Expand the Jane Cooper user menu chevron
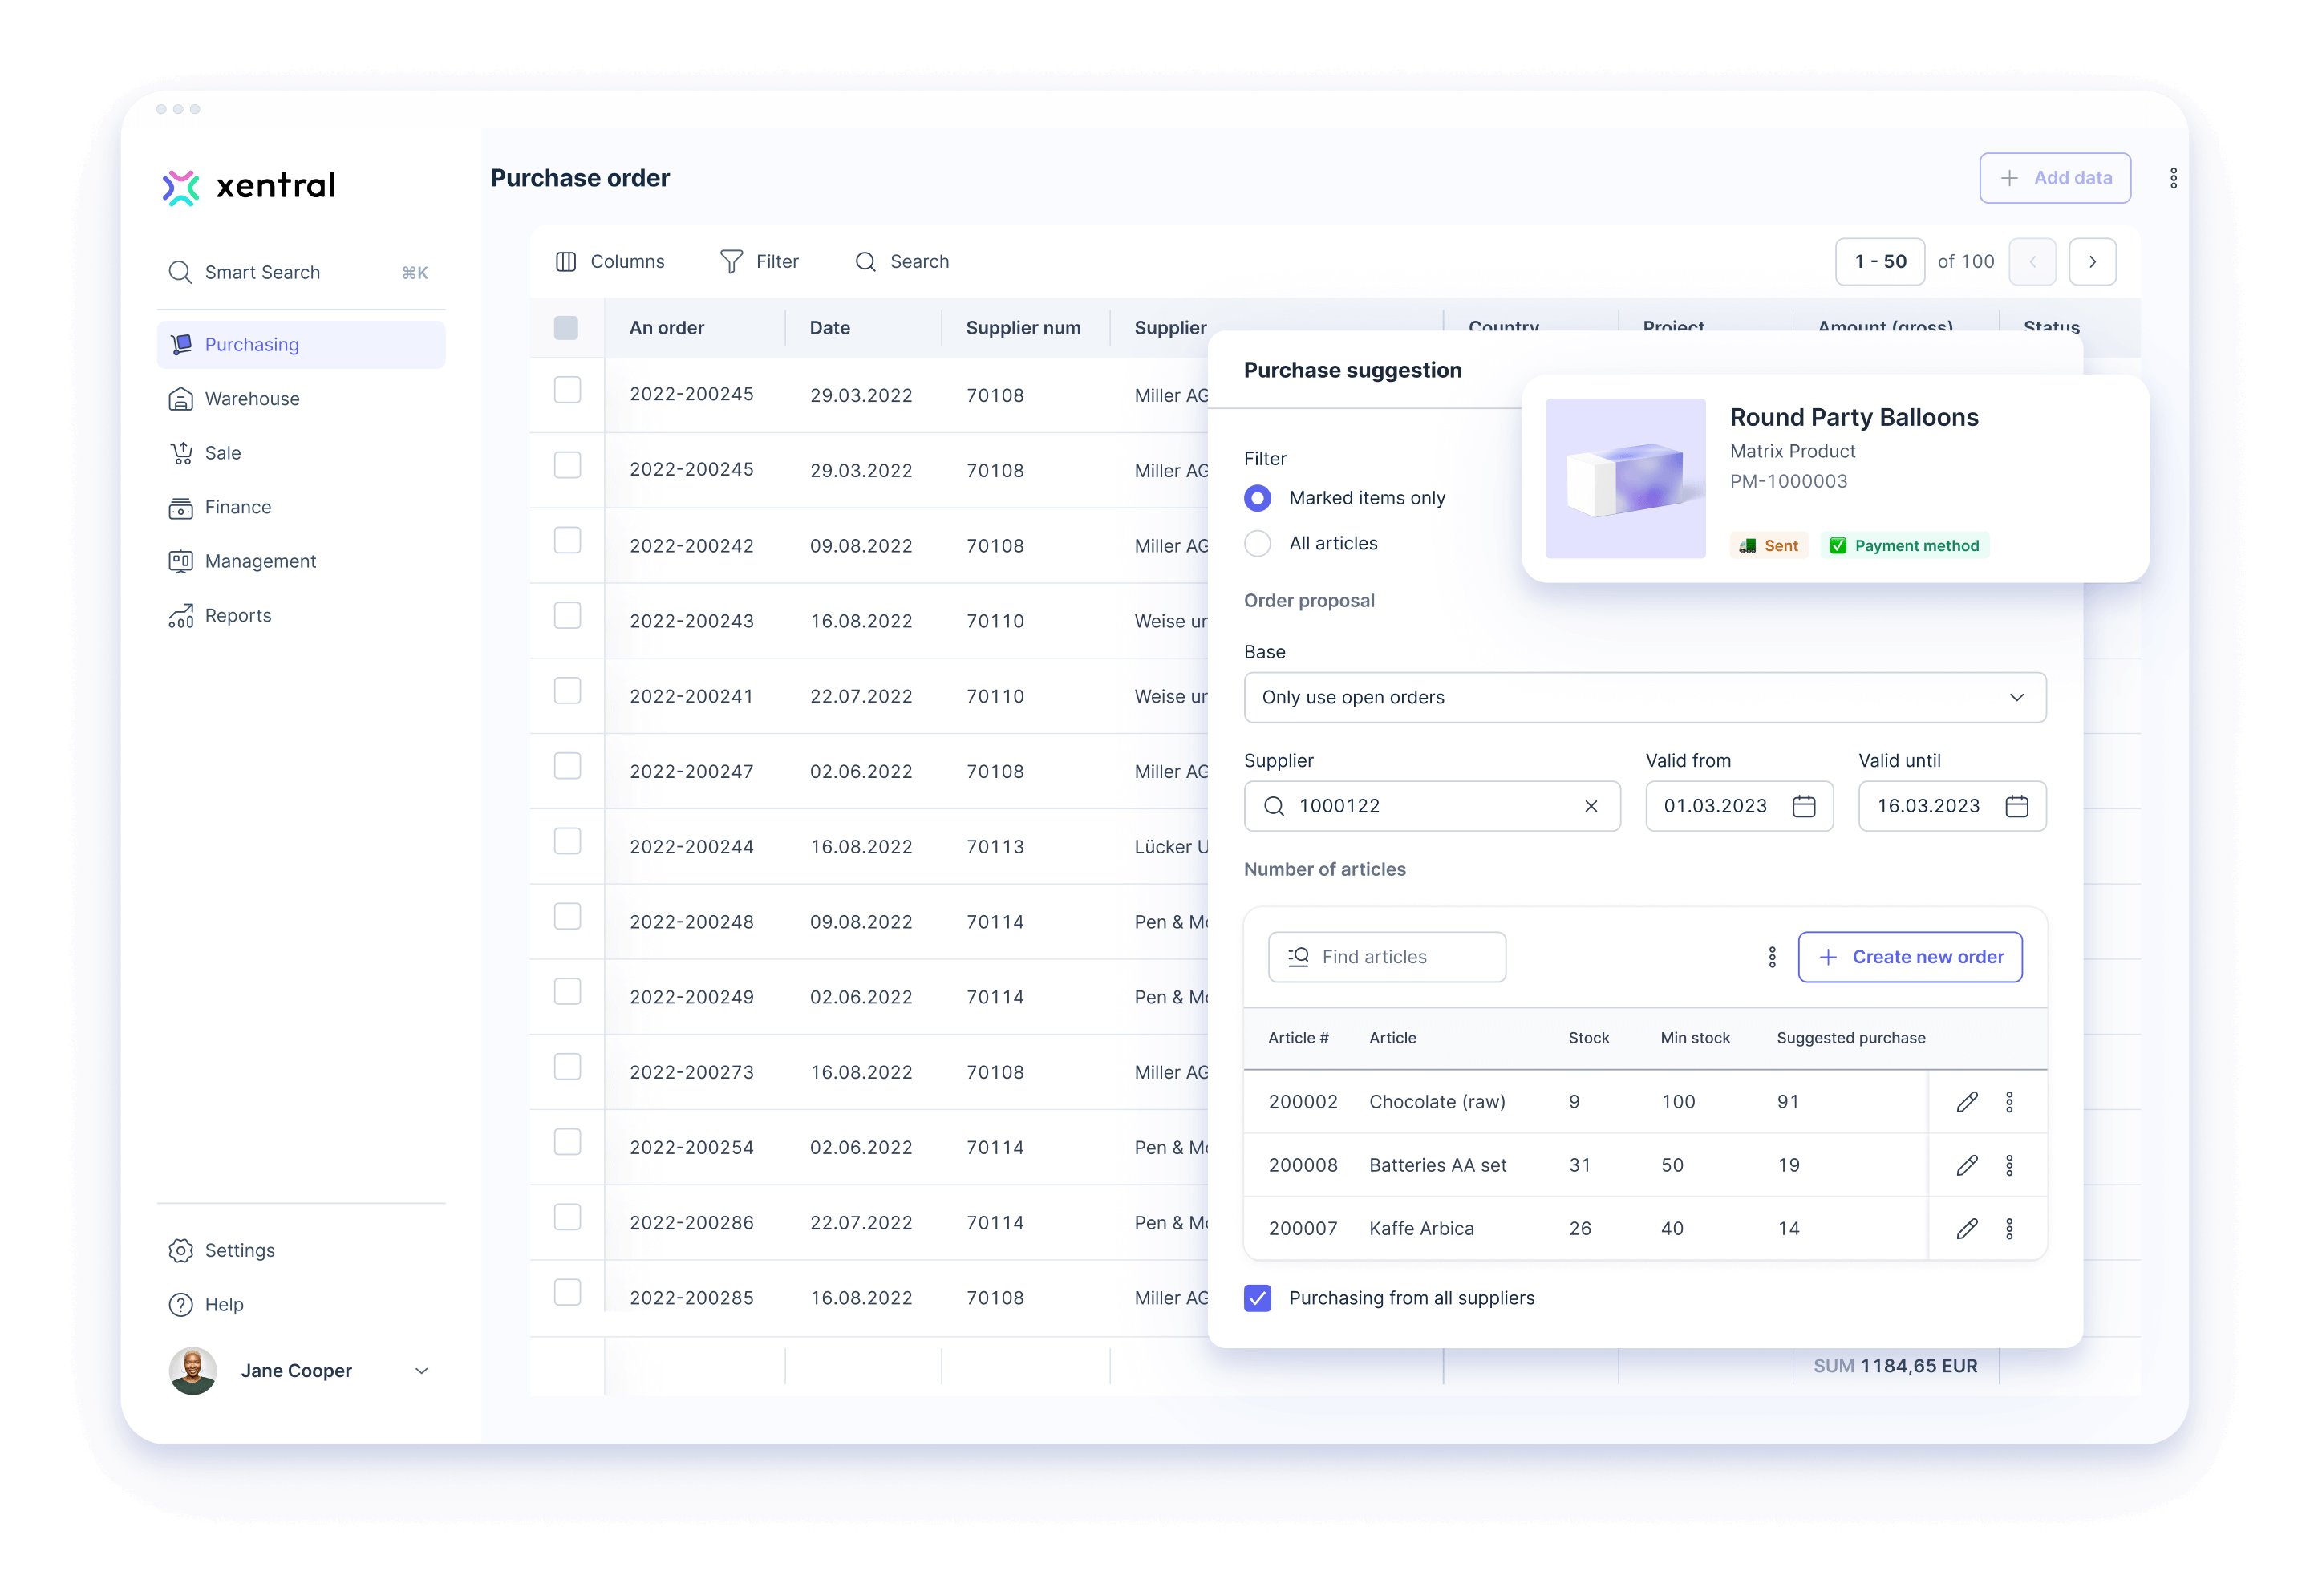The width and height of the screenshot is (2310, 1596). tap(421, 1371)
